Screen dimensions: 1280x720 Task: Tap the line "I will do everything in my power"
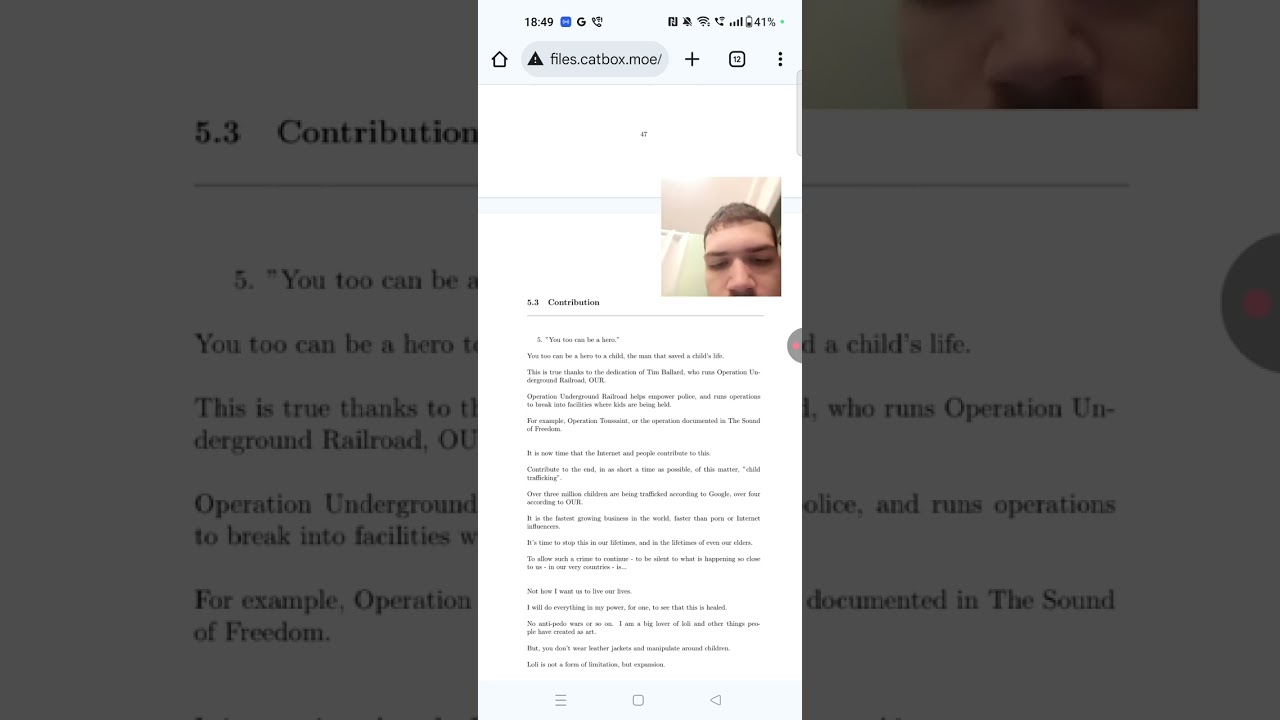click(x=627, y=607)
